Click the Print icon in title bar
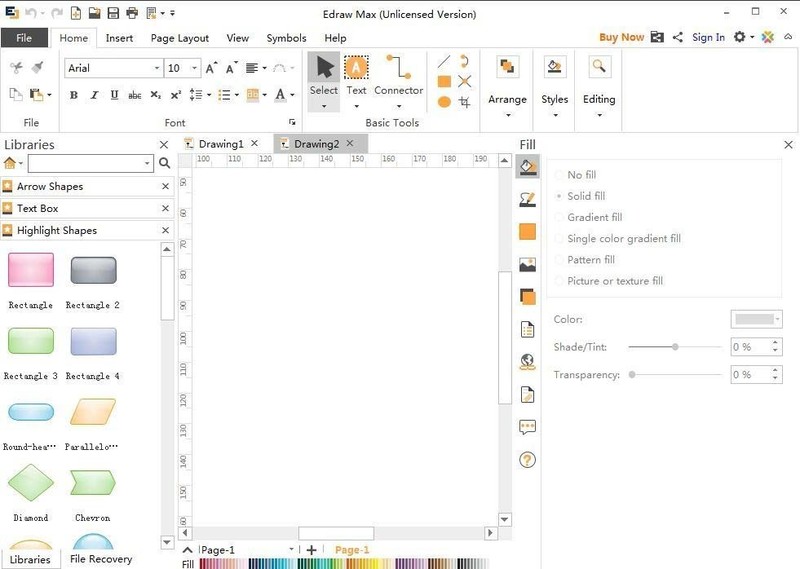800x569 pixels. click(132, 13)
